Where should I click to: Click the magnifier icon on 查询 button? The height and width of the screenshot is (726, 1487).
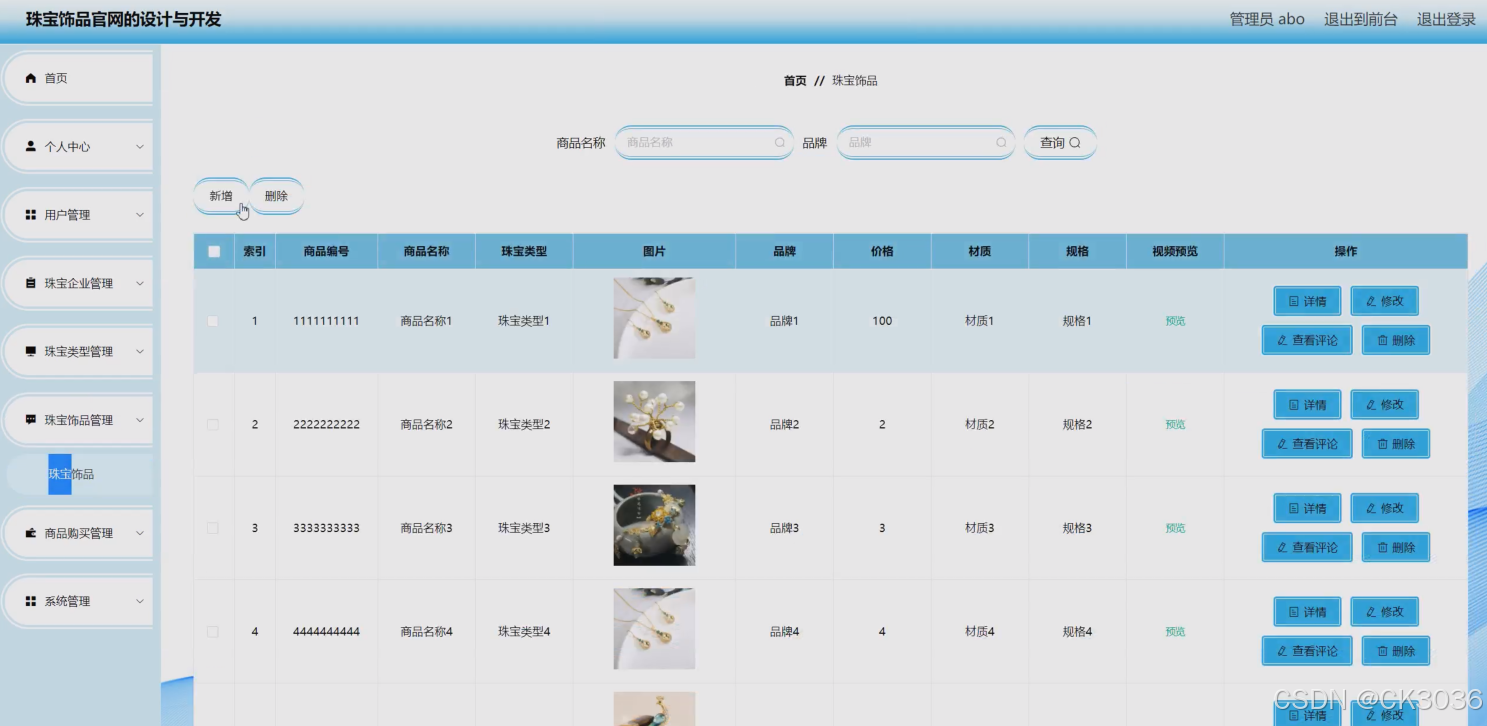click(1075, 143)
